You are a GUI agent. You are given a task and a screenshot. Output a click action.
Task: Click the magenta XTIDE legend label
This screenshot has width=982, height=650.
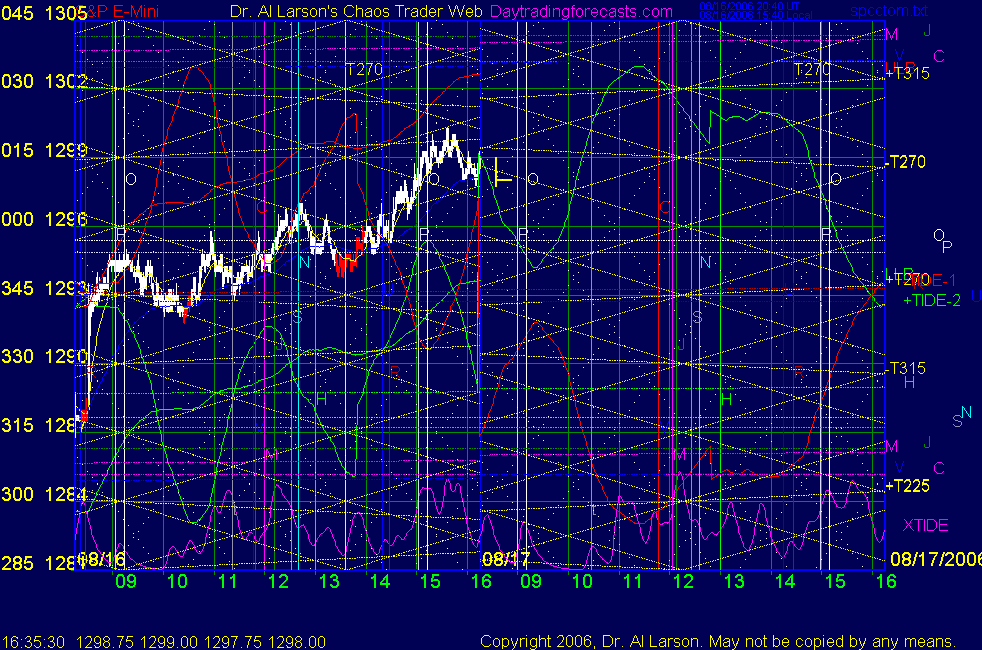tap(925, 525)
